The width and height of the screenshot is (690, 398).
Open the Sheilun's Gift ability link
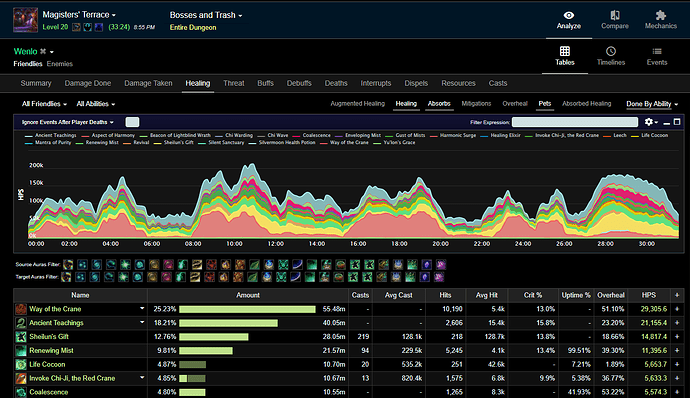[x=49, y=337]
